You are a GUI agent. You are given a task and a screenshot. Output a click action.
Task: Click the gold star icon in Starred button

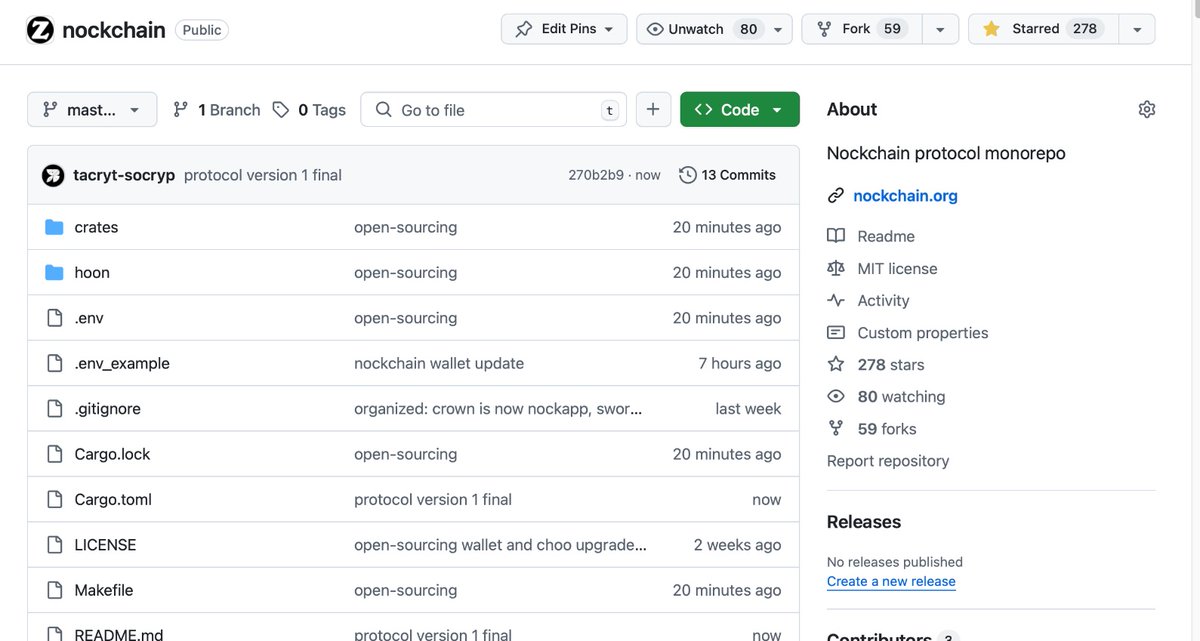click(991, 29)
